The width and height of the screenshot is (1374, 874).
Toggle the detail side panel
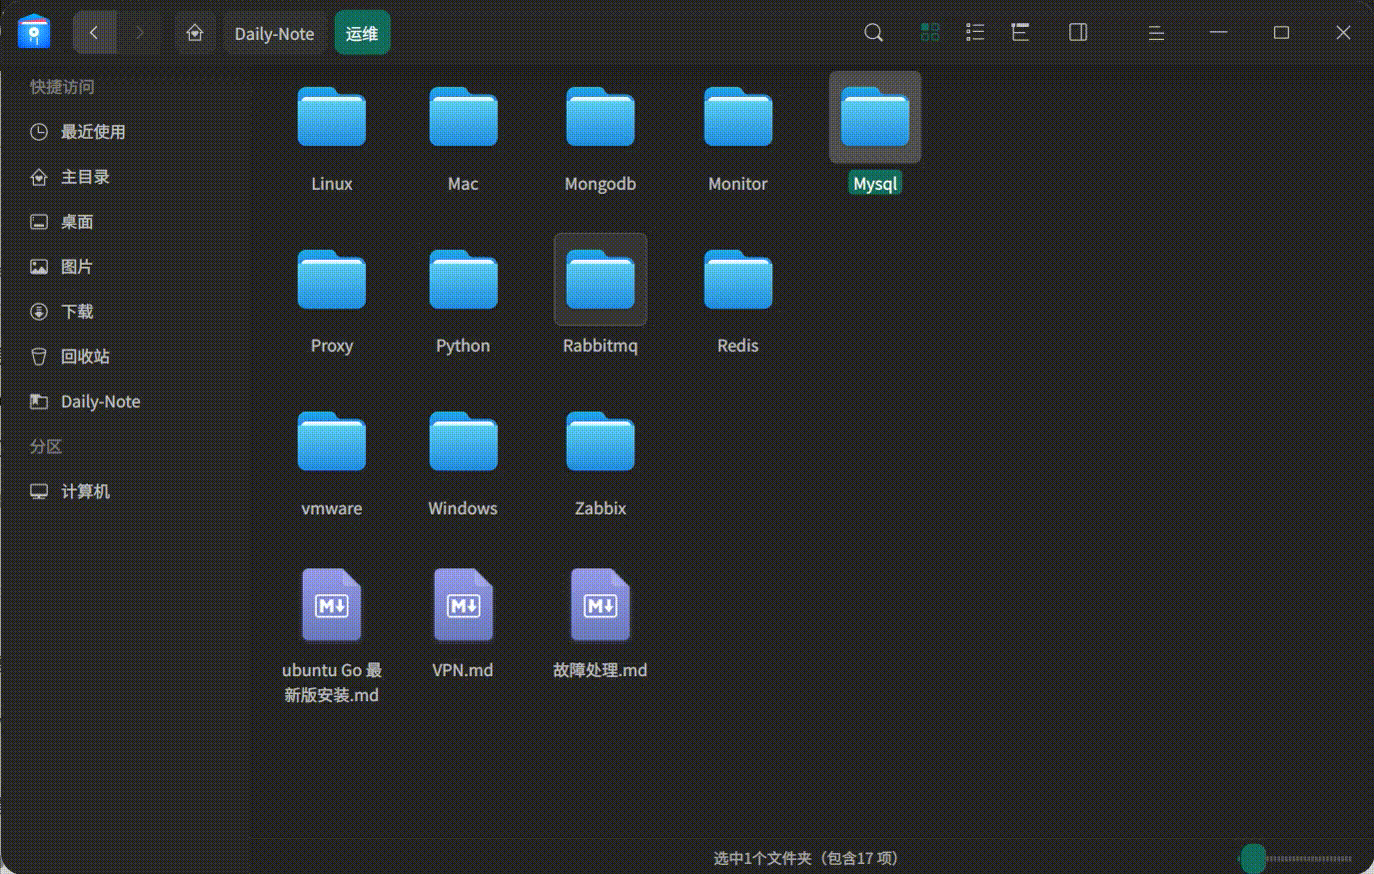point(1078,33)
